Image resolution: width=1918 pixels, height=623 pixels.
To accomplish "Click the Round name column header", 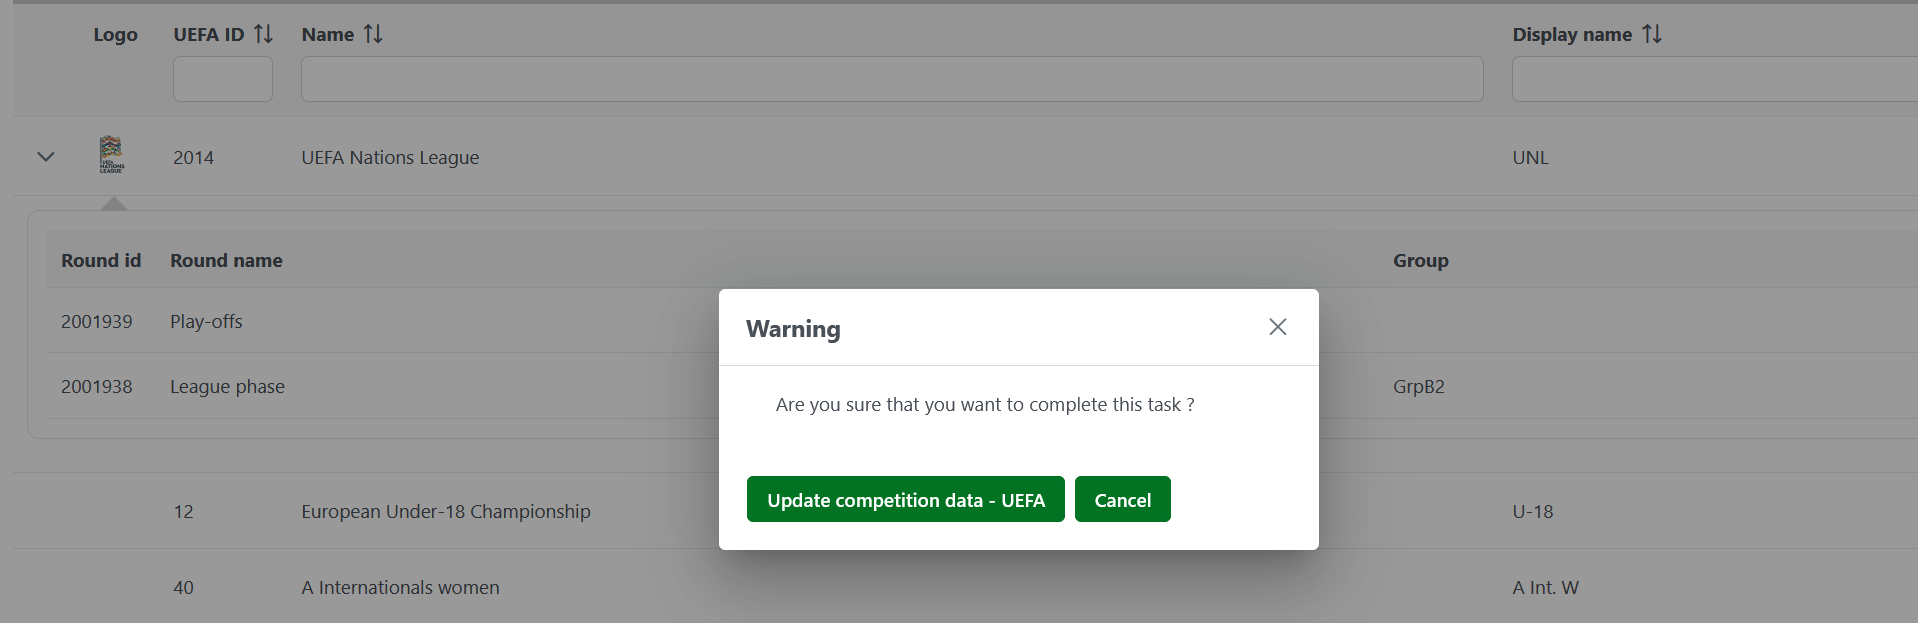I will pyautogui.click(x=226, y=261).
